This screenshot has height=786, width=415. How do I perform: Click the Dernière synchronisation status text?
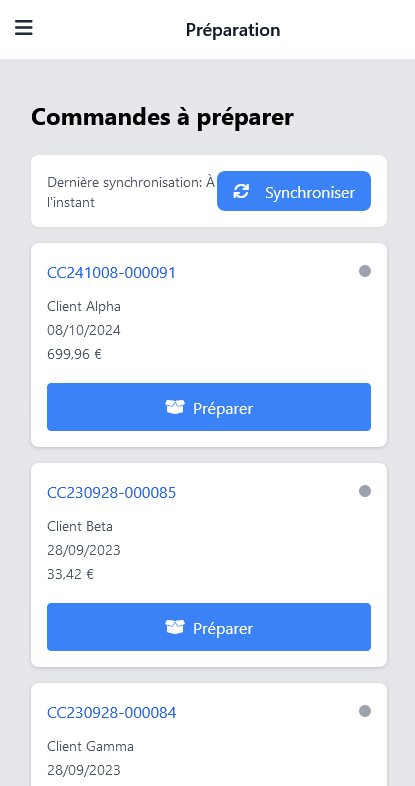click(131, 192)
